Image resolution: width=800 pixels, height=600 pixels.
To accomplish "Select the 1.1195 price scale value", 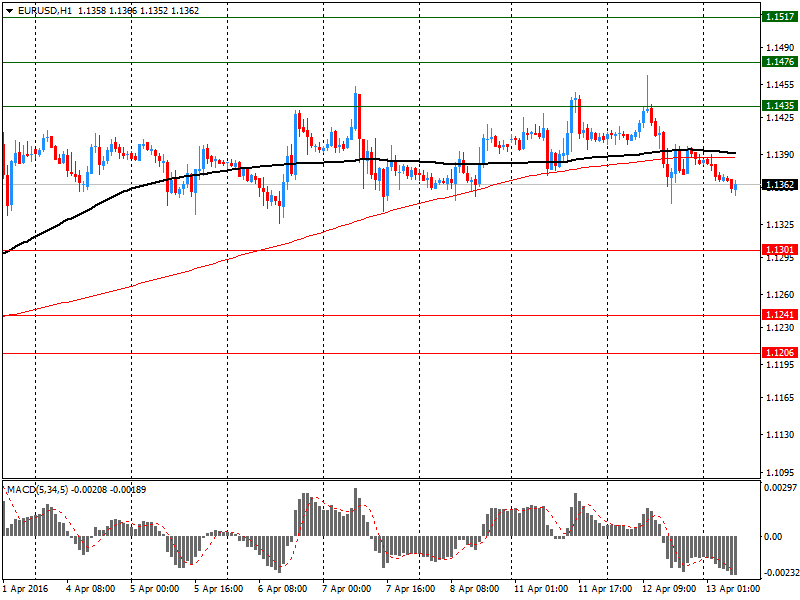I will tap(780, 365).
